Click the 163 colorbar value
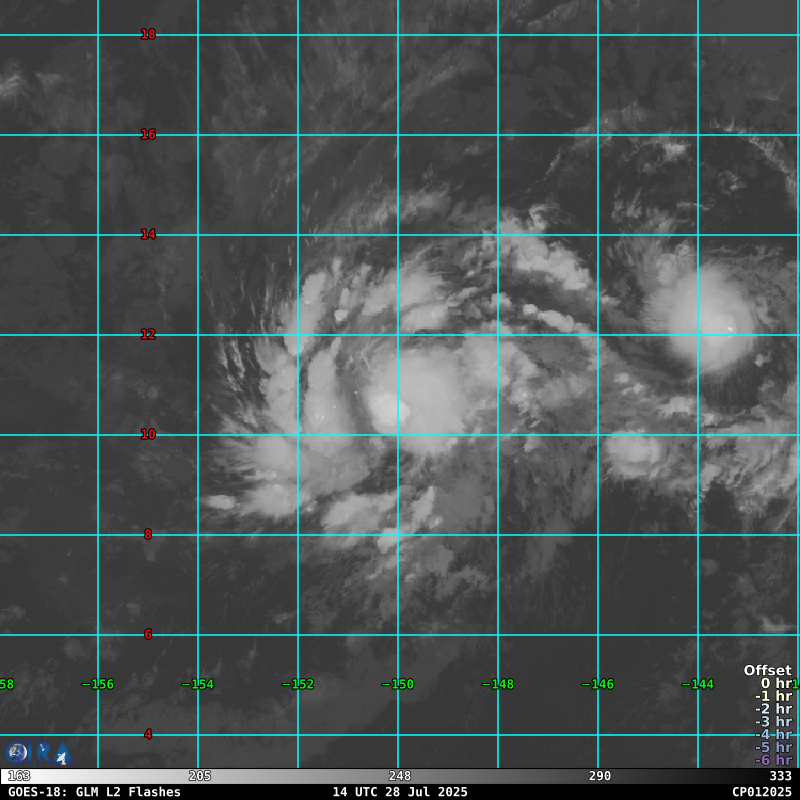 [x=19, y=777]
